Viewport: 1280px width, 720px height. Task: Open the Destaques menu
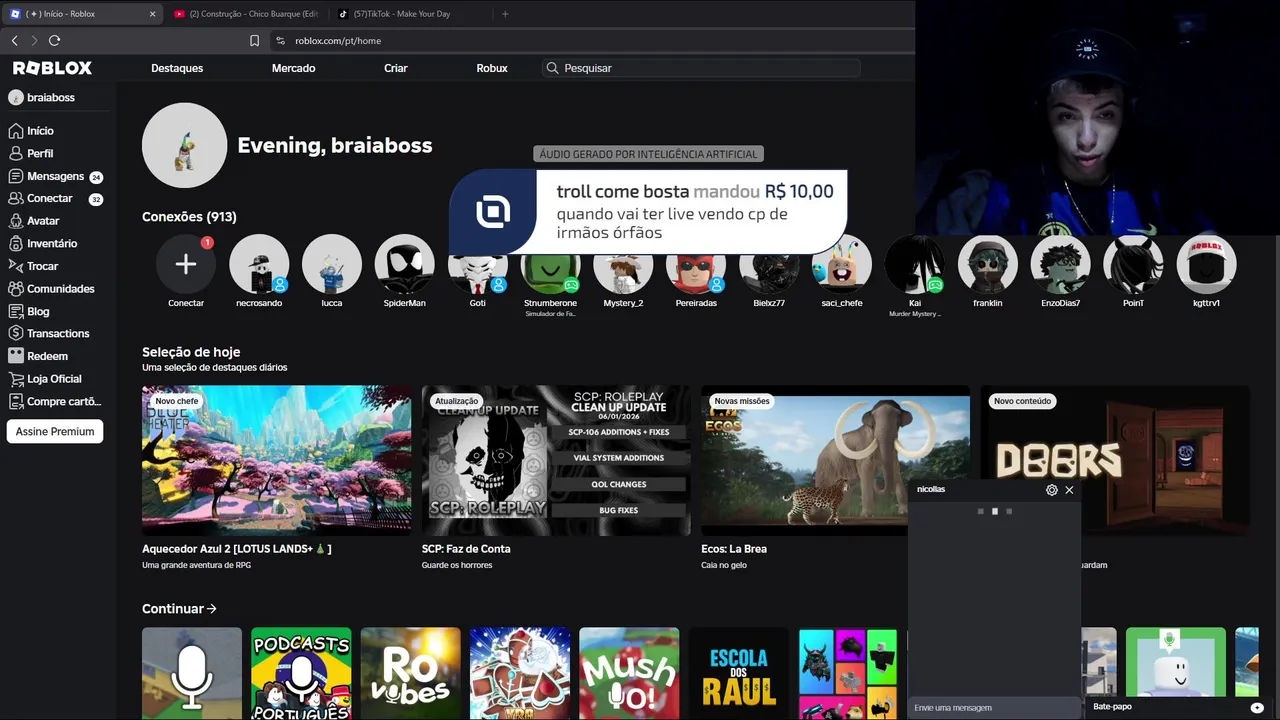point(177,68)
